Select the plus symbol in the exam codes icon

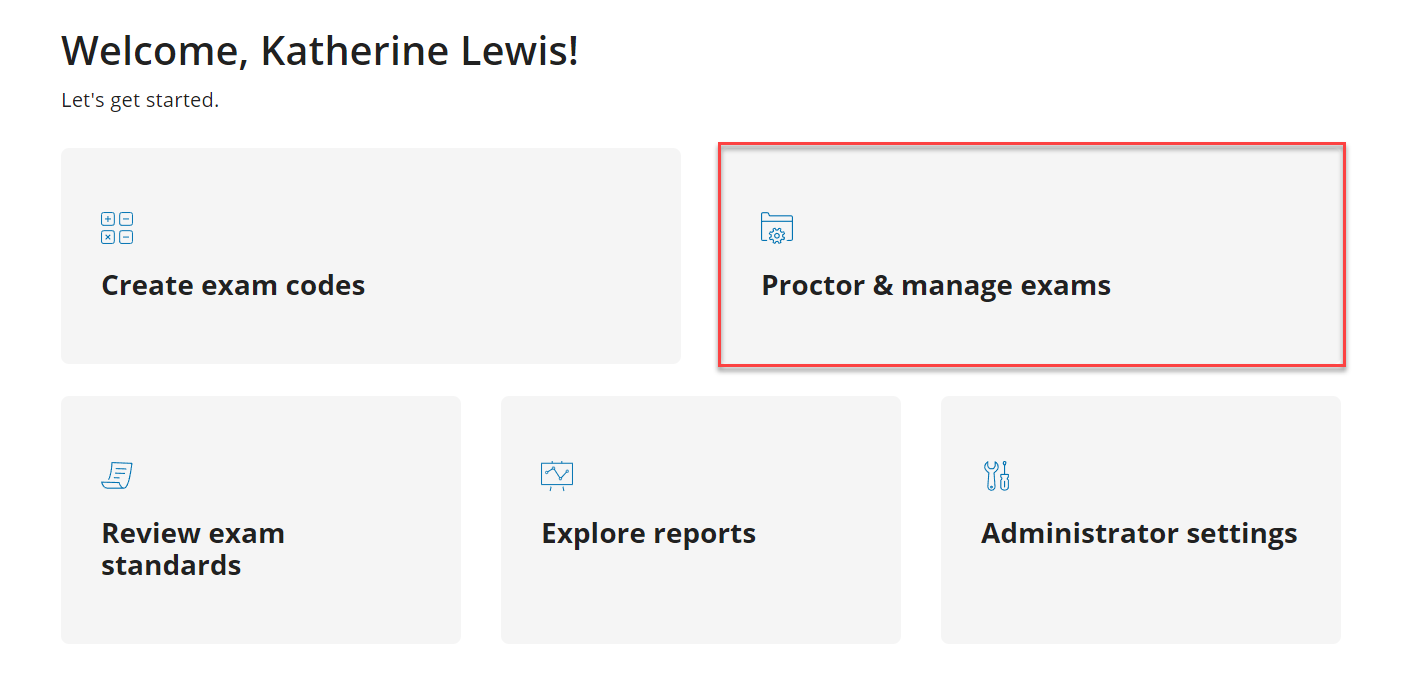[x=108, y=218]
